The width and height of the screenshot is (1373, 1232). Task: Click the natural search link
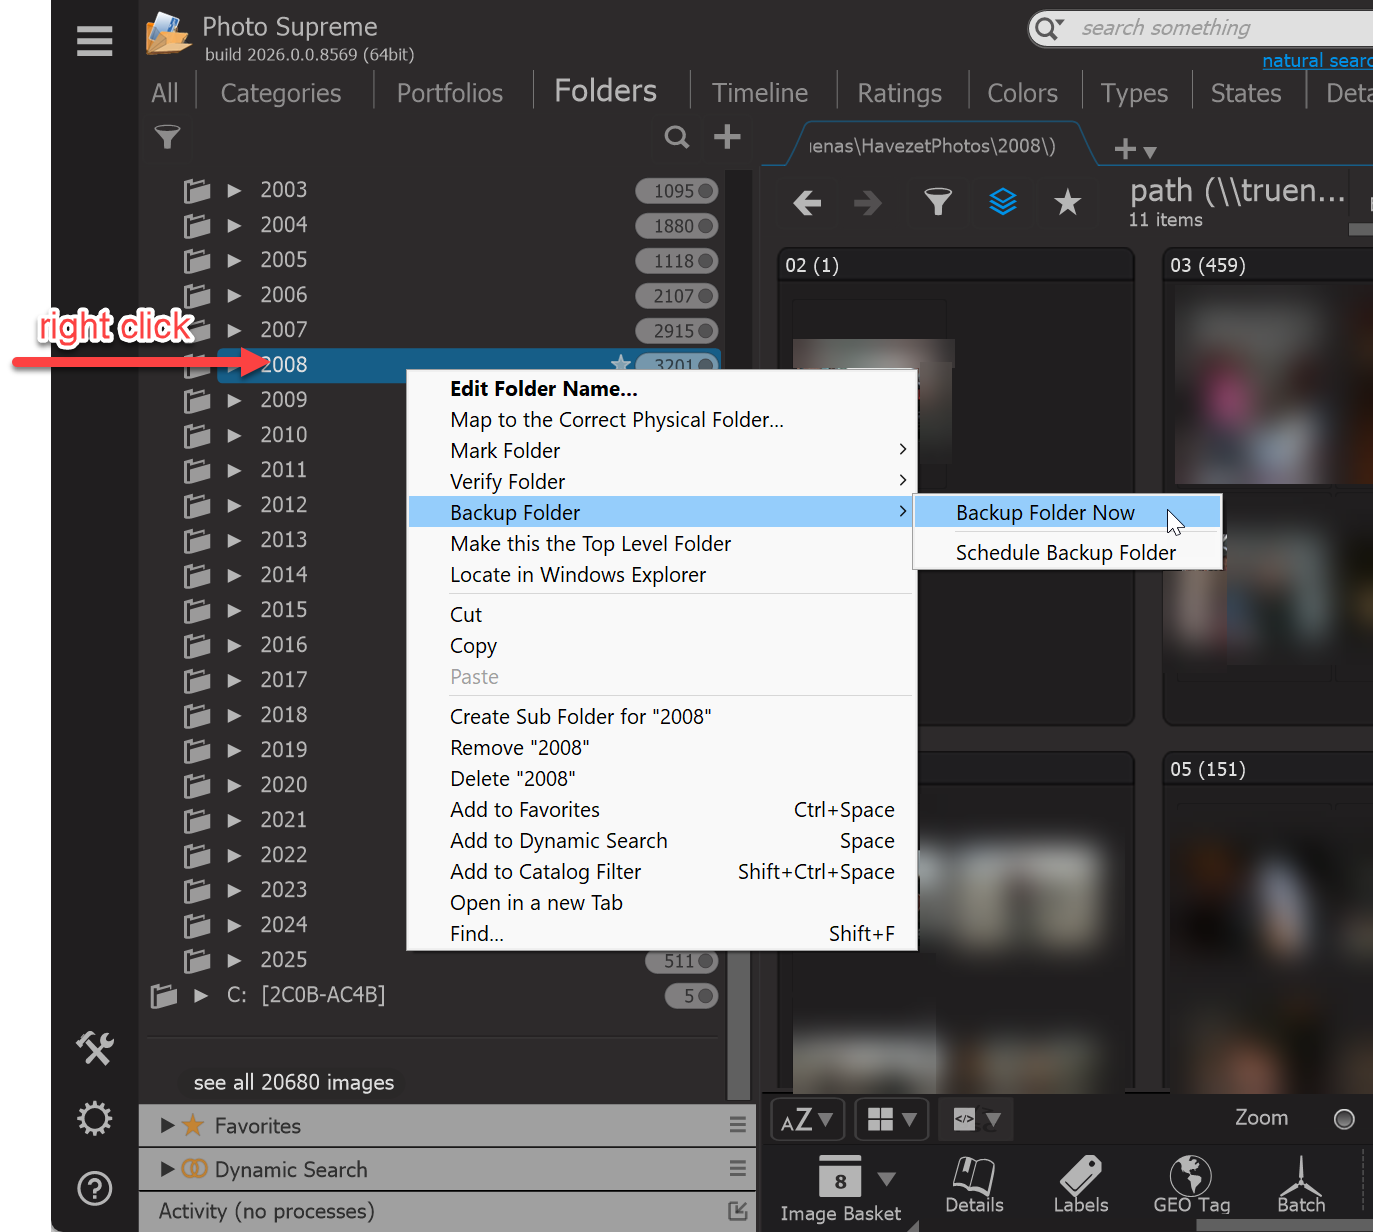pos(1317,61)
